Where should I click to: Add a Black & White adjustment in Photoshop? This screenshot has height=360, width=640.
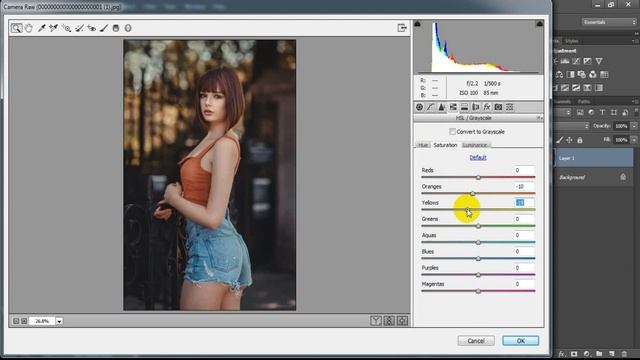(x=570, y=74)
